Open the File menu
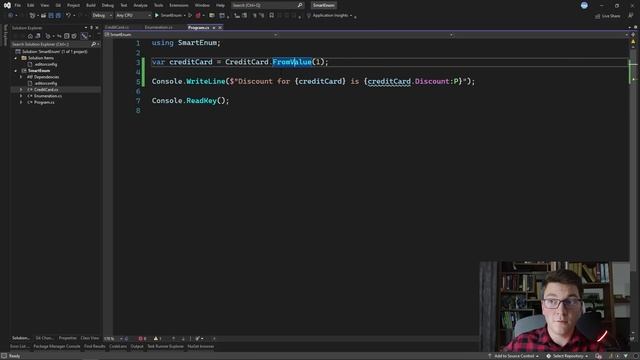 pos(18,5)
